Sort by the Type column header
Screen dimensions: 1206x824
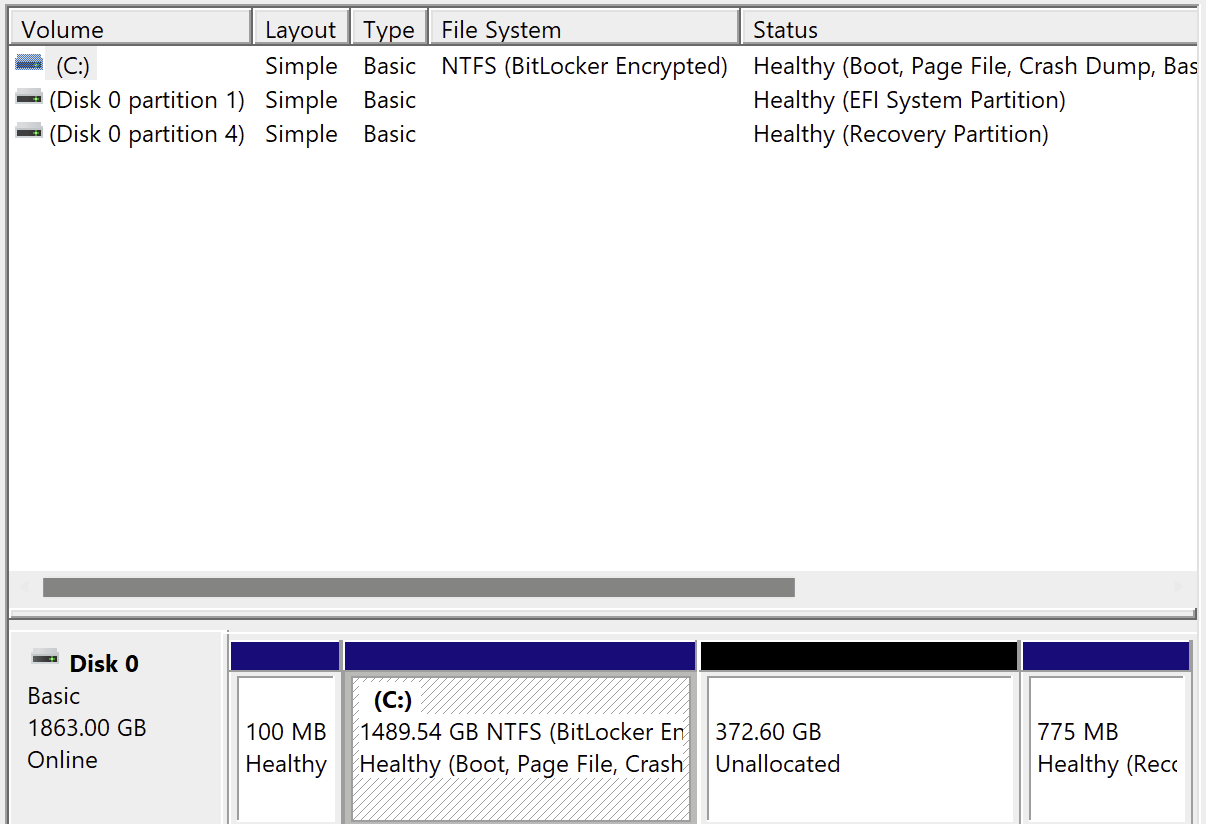pyautogui.click(x=389, y=29)
